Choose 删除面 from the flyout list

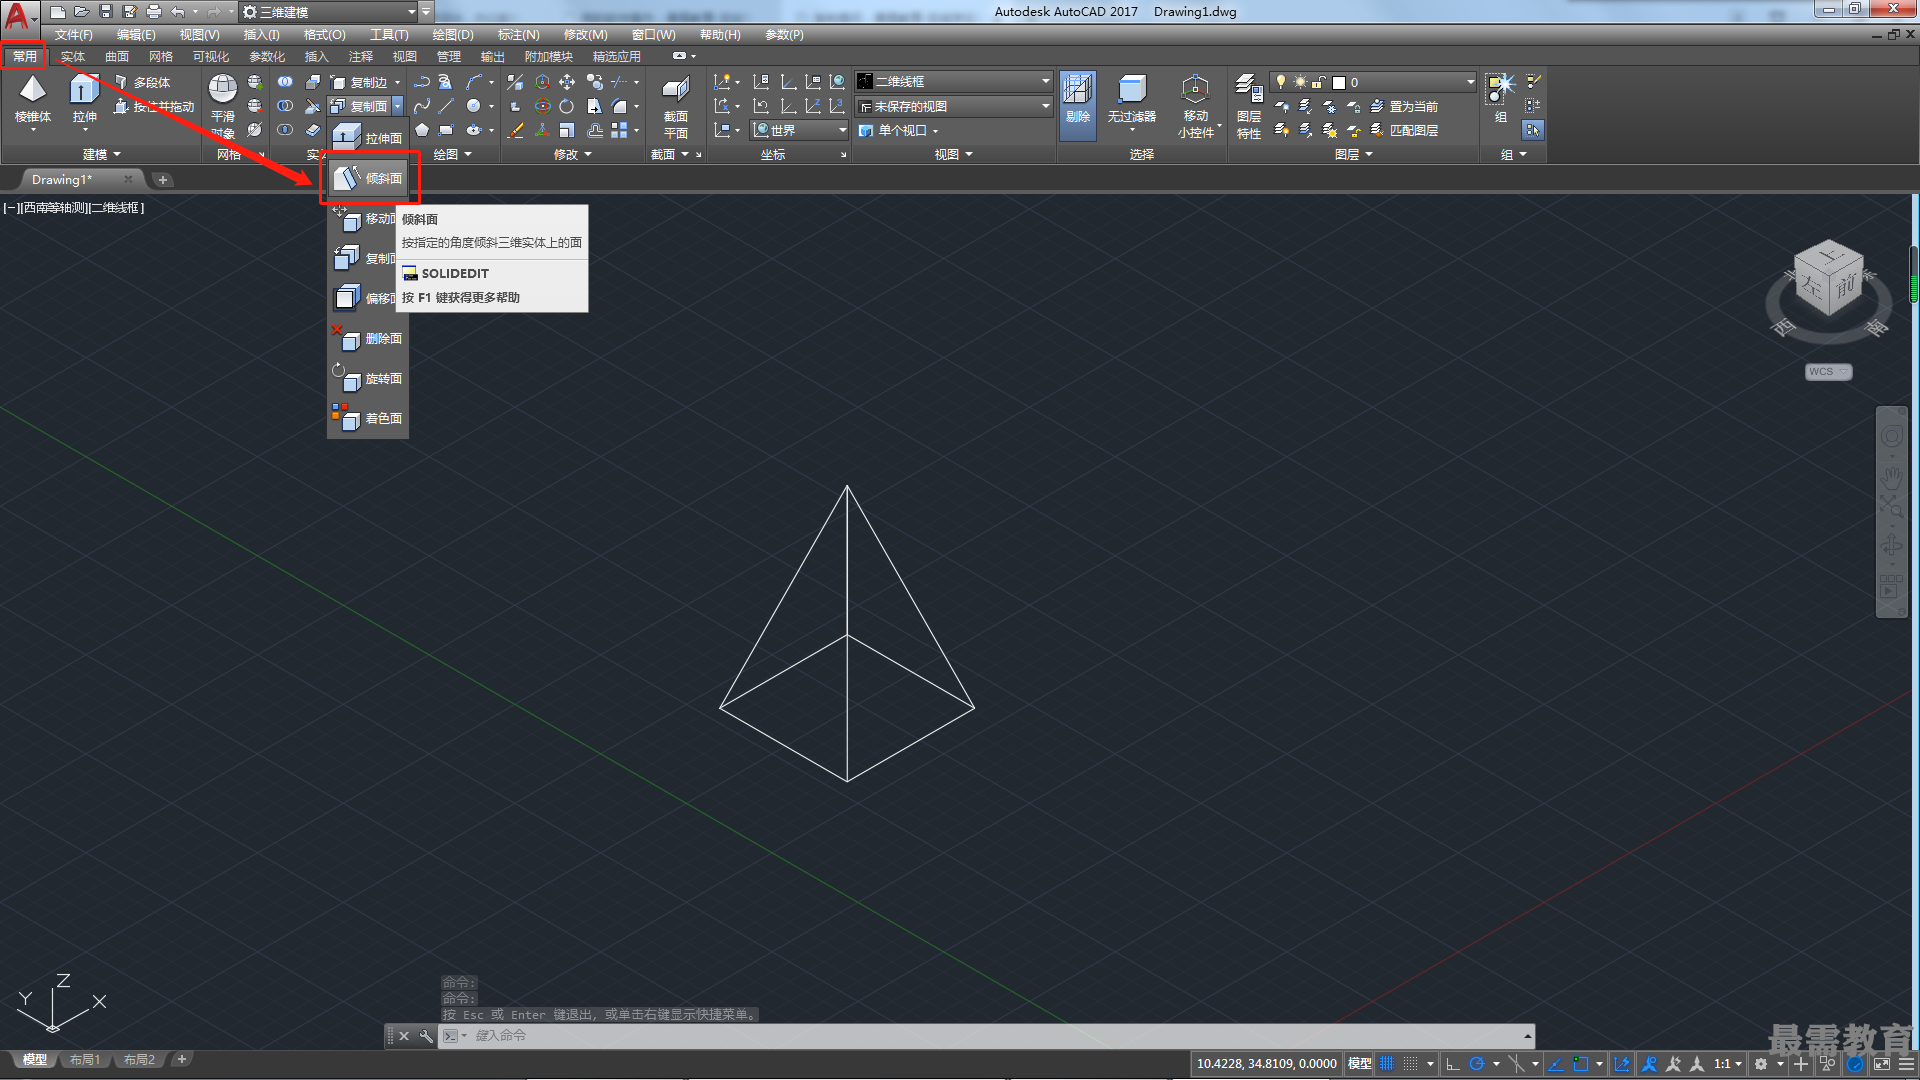[x=368, y=339]
